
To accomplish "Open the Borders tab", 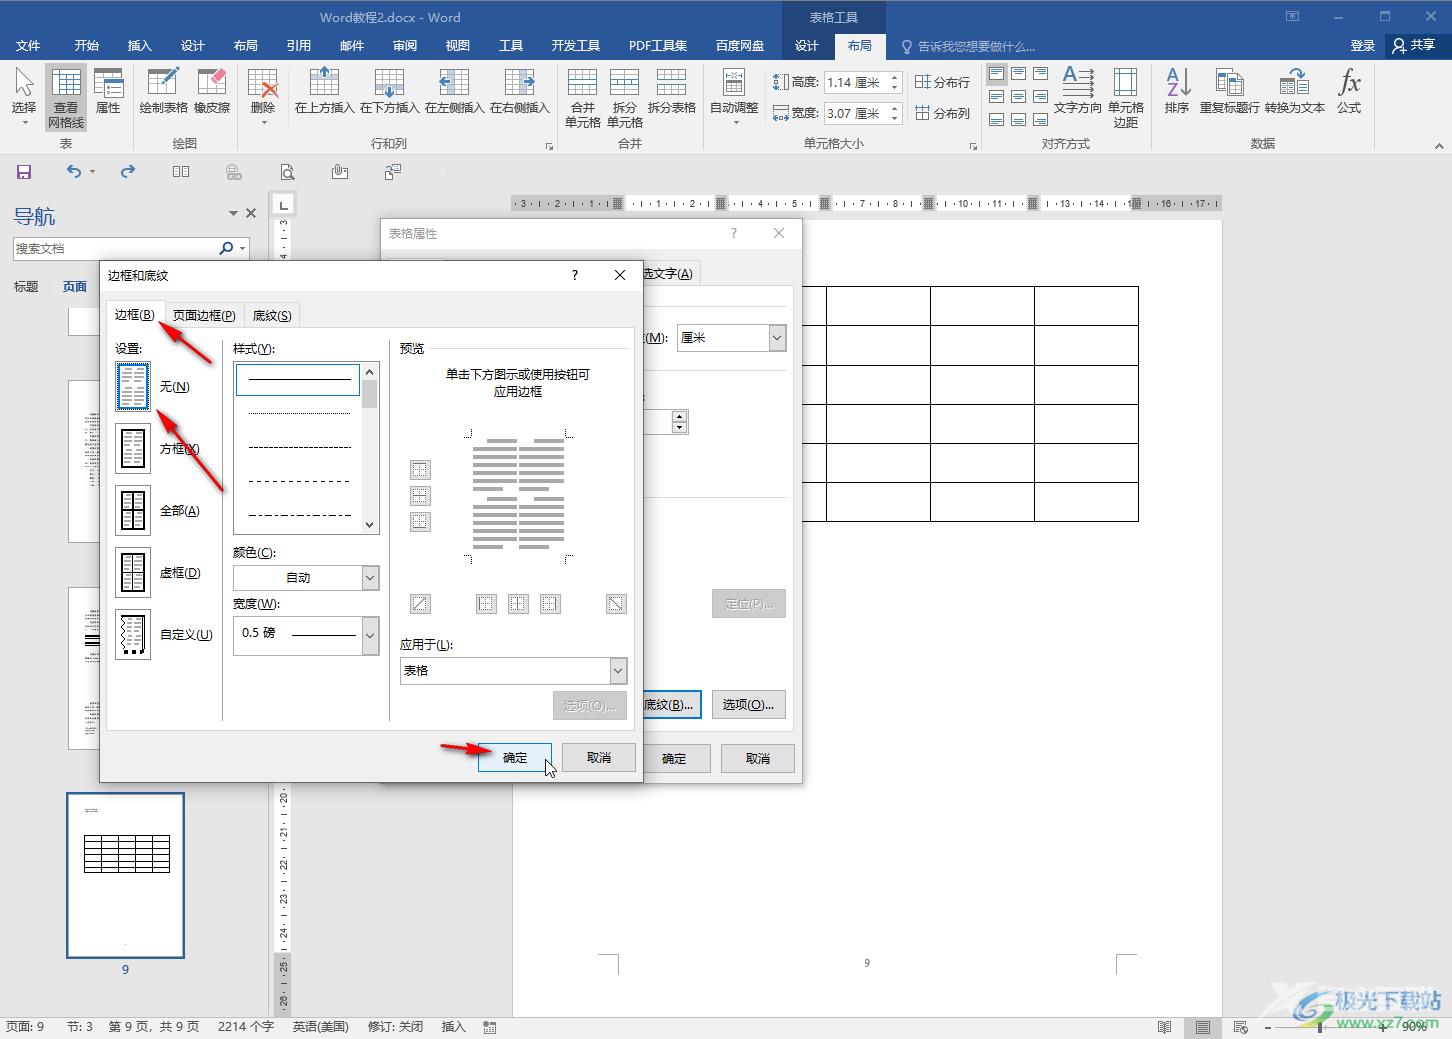I will tap(134, 314).
